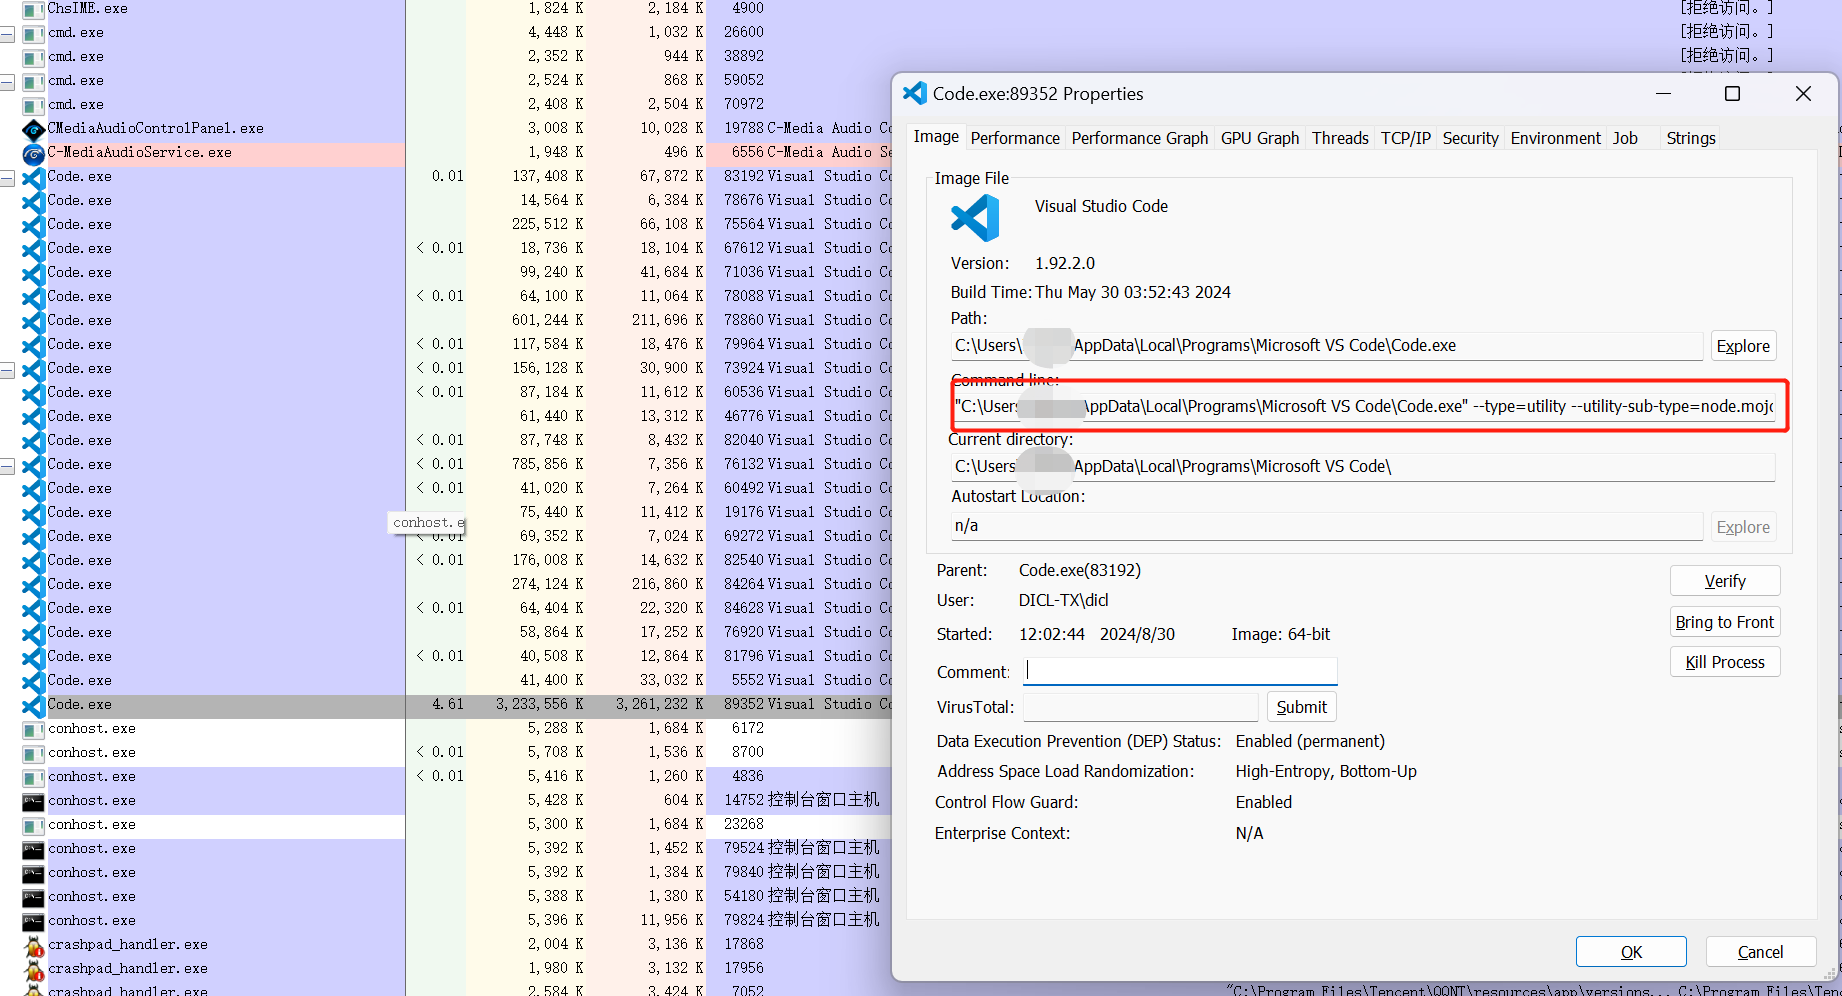This screenshot has height=996, width=1842.
Task: Click the Code.exe icon for PID 83192
Action: click(33, 177)
